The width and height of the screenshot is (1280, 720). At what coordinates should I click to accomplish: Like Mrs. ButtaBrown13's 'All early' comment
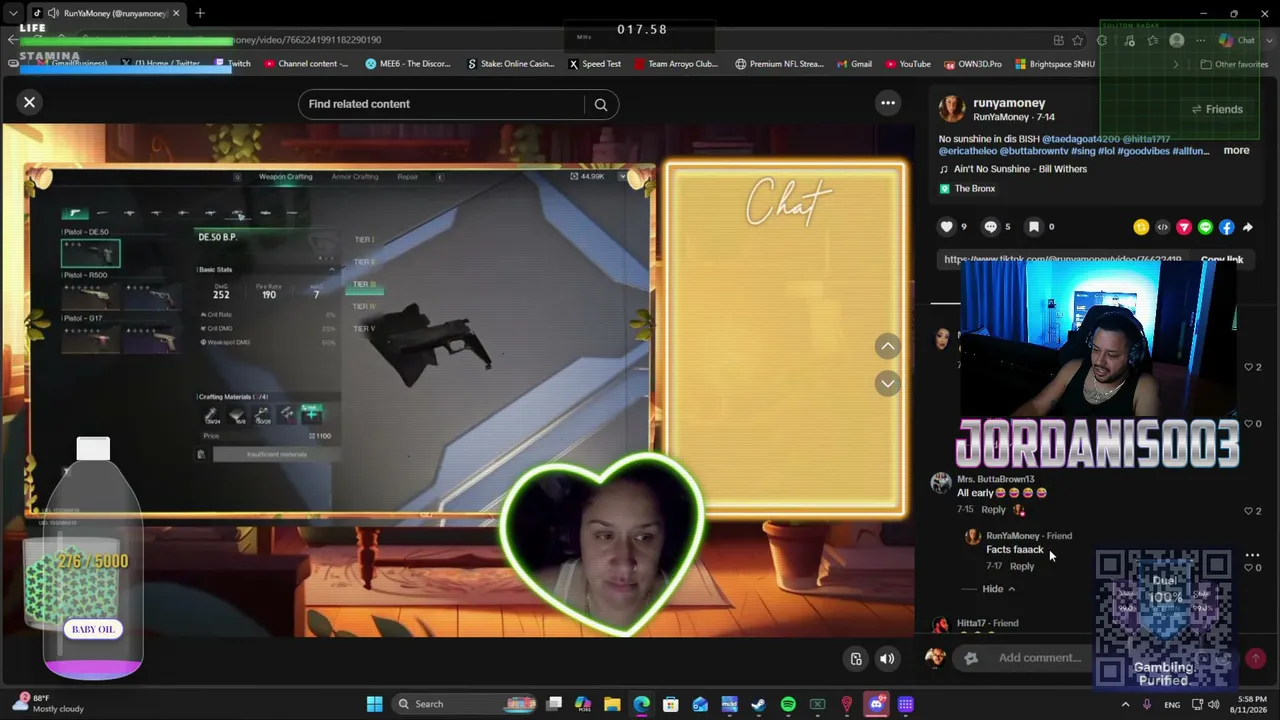tap(1248, 510)
